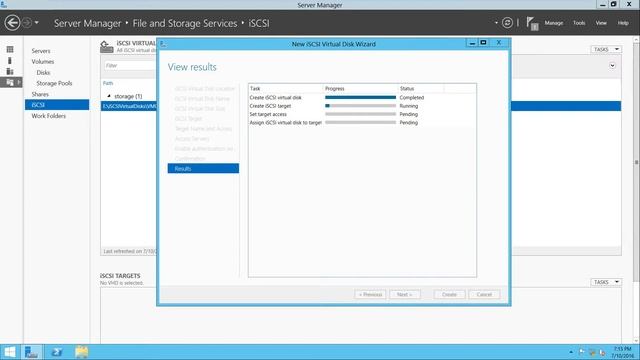The width and height of the screenshot is (640, 360).
Task: Open the Windows Start button
Action: click(x=10, y=352)
